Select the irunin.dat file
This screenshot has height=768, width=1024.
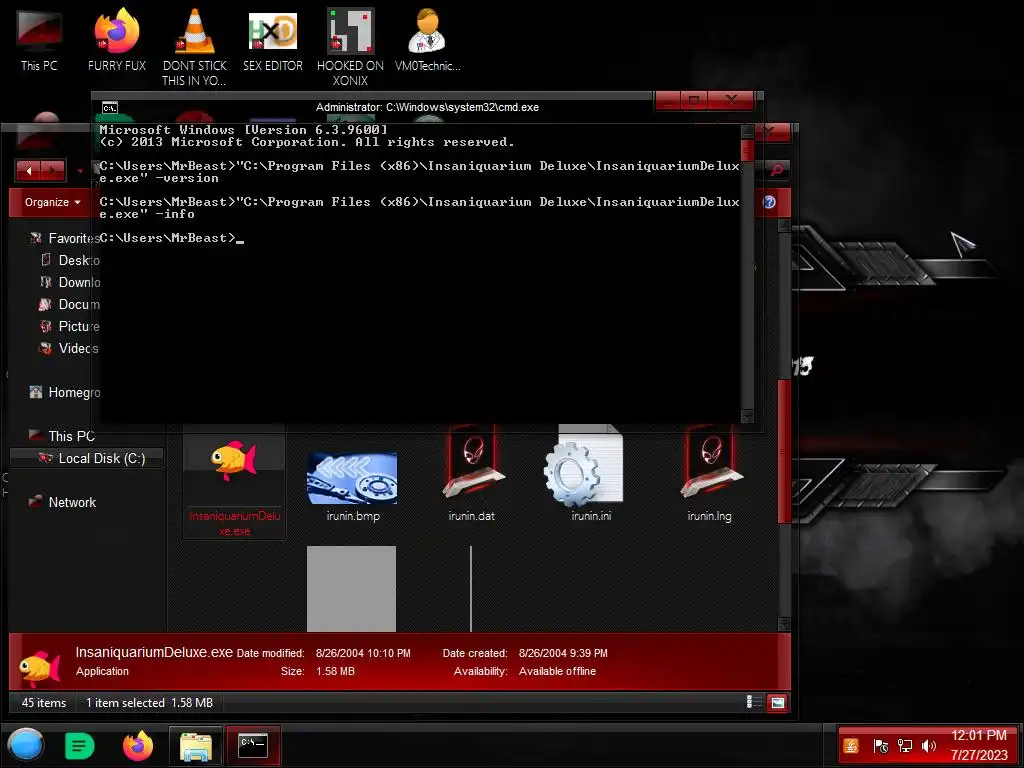click(471, 475)
